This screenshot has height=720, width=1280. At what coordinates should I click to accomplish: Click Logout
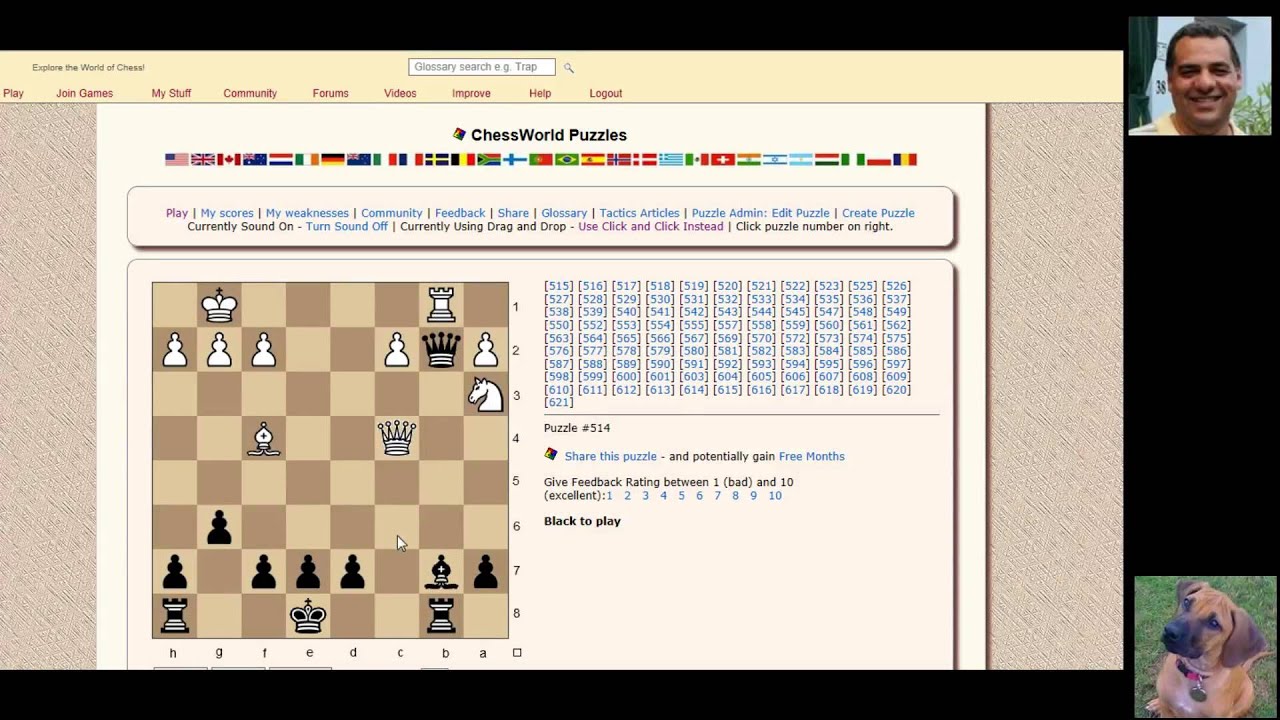tap(606, 93)
